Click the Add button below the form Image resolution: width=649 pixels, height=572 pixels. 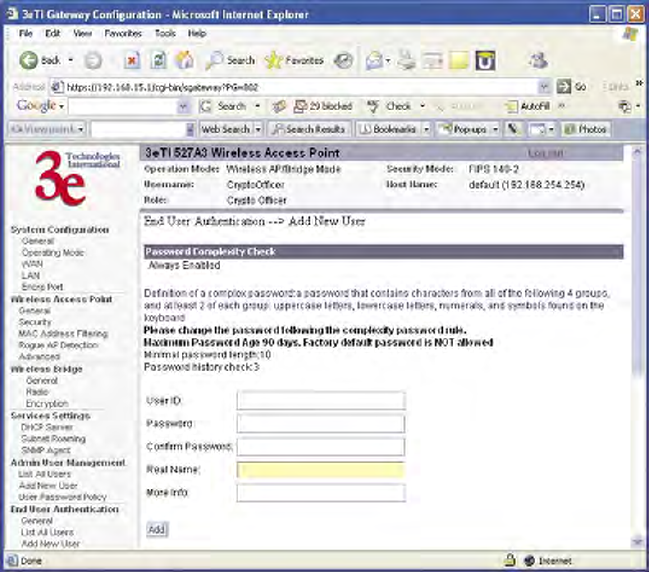tap(157, 529)
